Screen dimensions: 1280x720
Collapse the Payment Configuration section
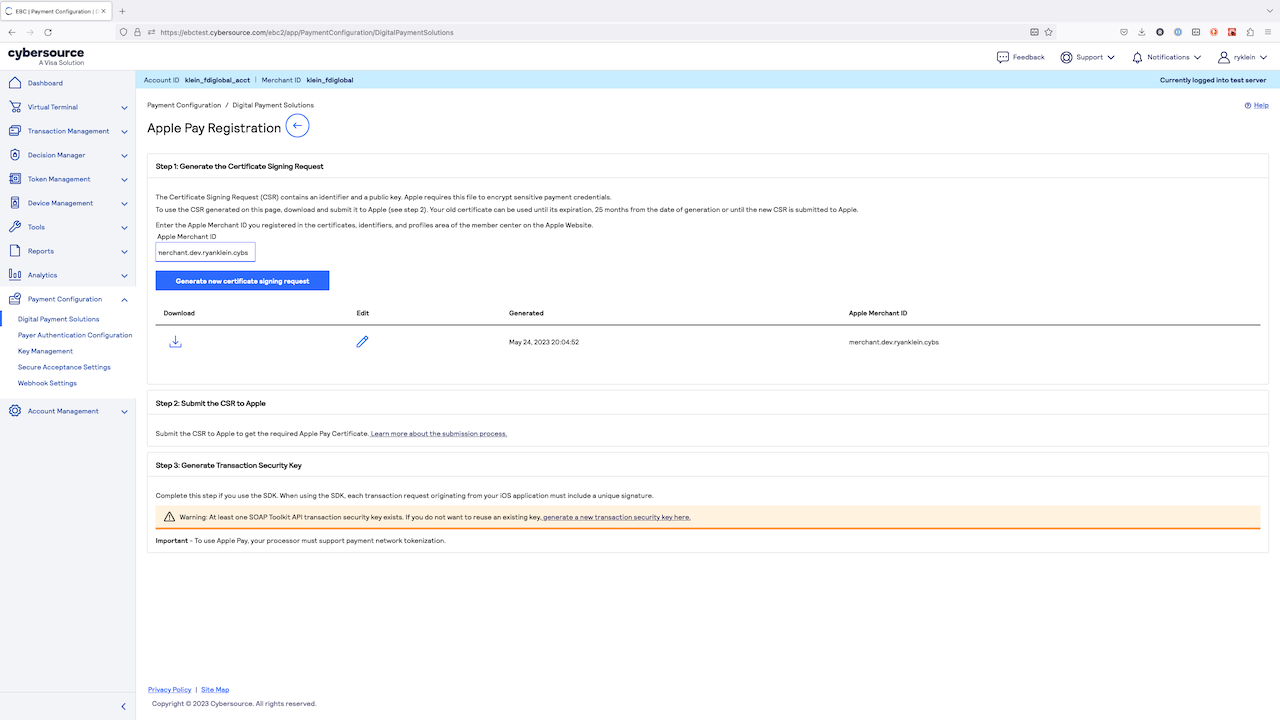(x=124, y=299)
